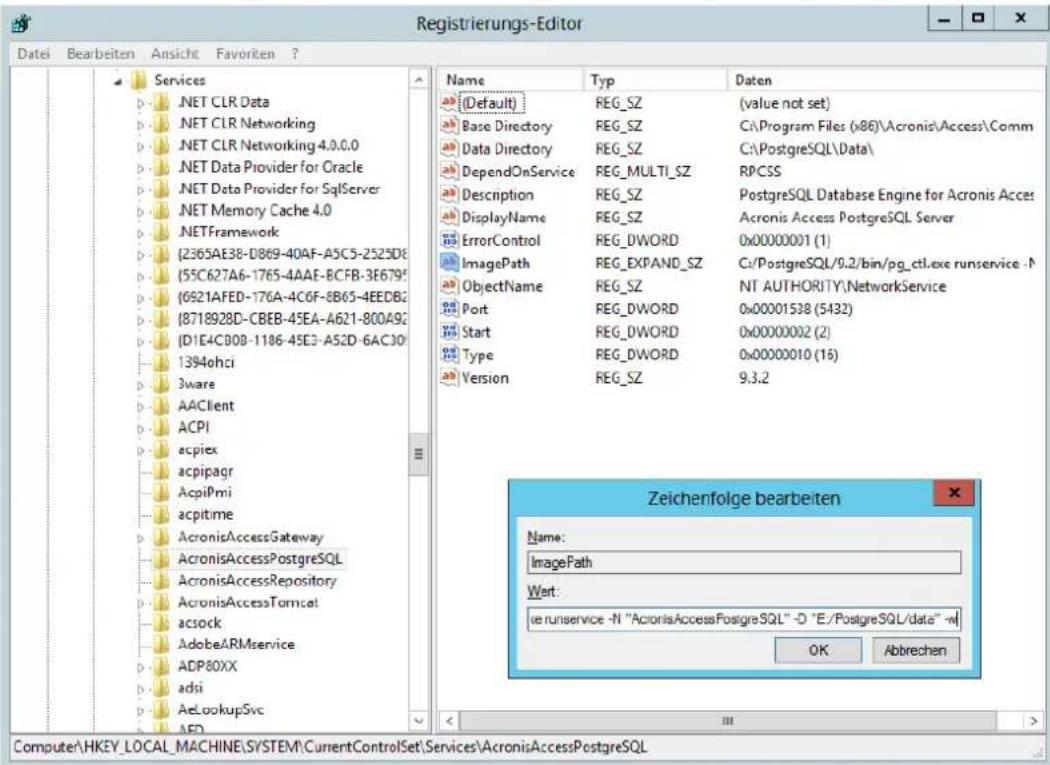Viewport: 1050px width, 765px height.
Task: Click the AdobeARMservice folder icon
Action: (161, 644)
